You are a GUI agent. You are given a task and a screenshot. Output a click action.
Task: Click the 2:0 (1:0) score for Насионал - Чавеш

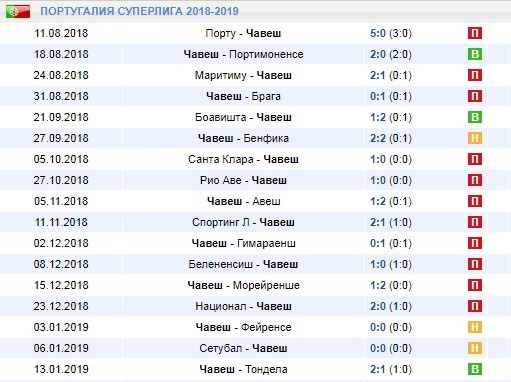pos(391,306)
